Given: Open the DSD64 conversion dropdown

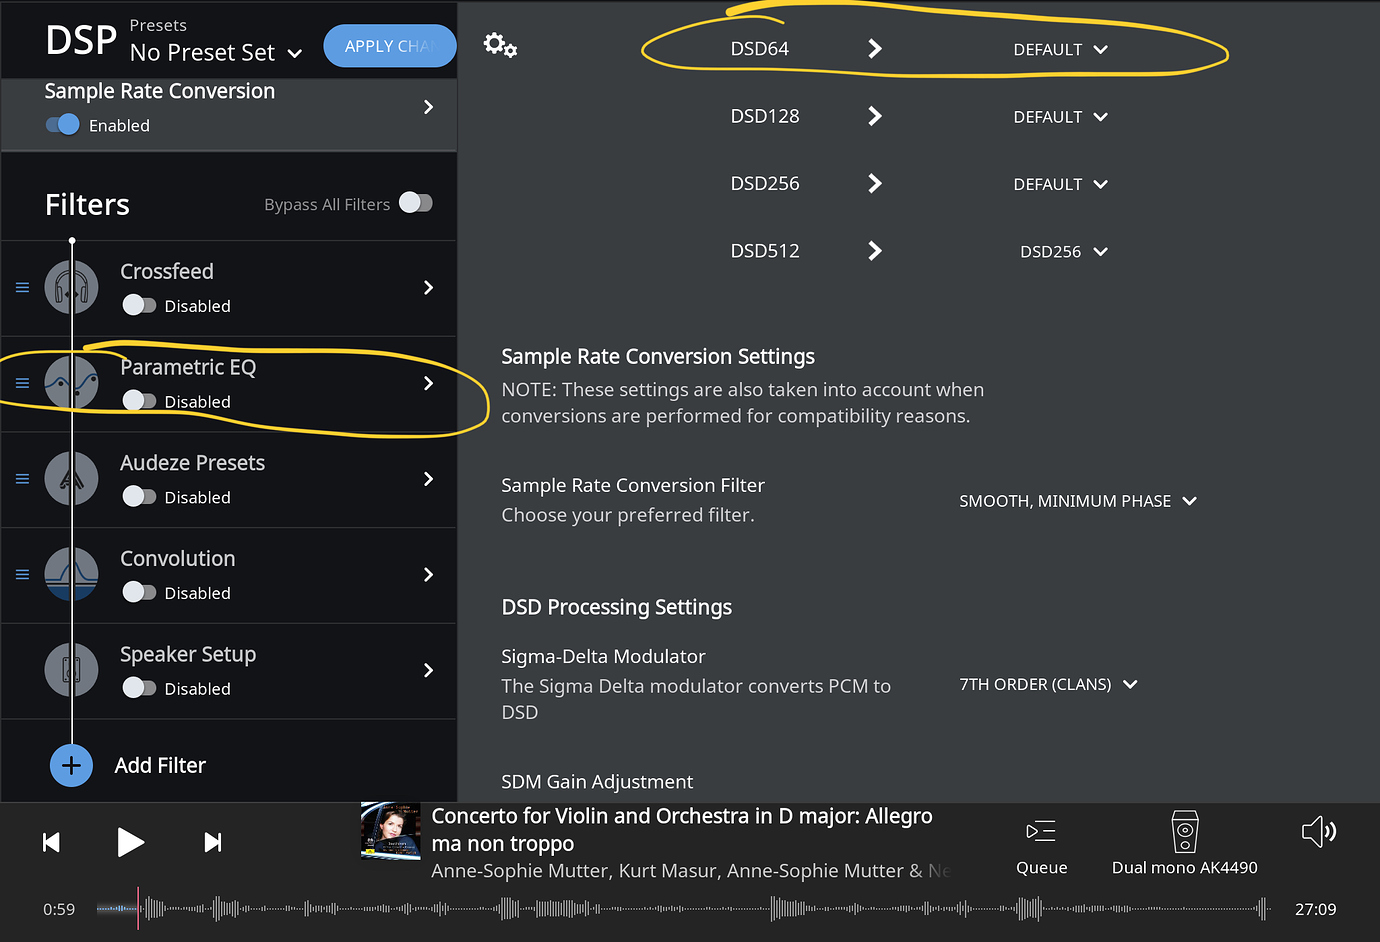Looking at the screenshot, I should [x=1060, y=50].
